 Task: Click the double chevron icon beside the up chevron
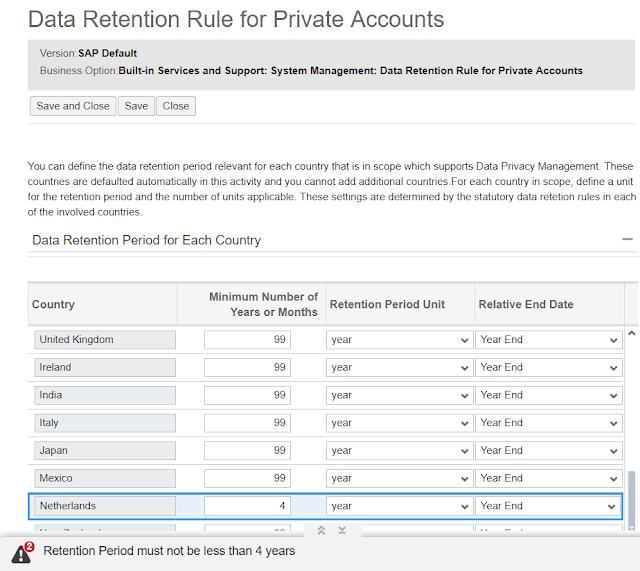pyautogui.click(x=342, y=530)
